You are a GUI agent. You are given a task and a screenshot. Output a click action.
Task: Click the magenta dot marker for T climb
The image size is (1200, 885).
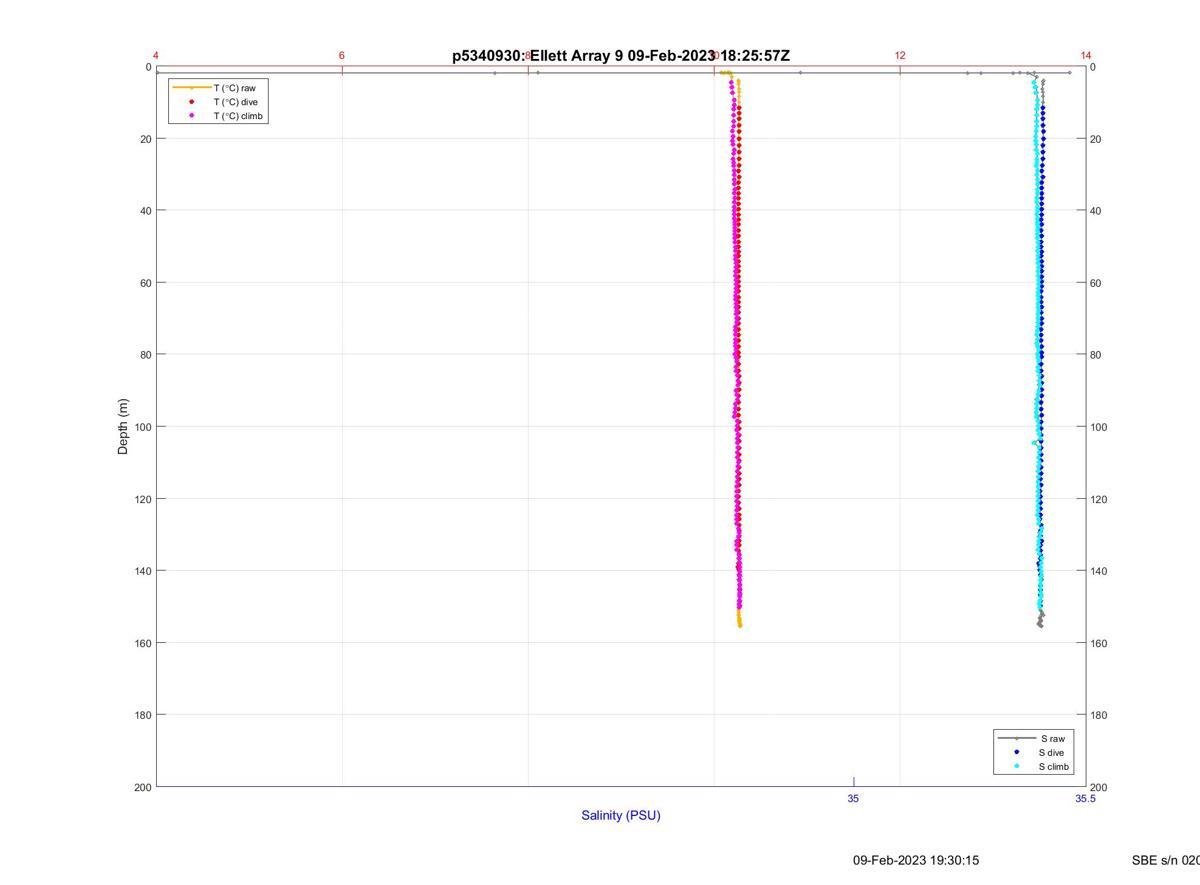192,116
